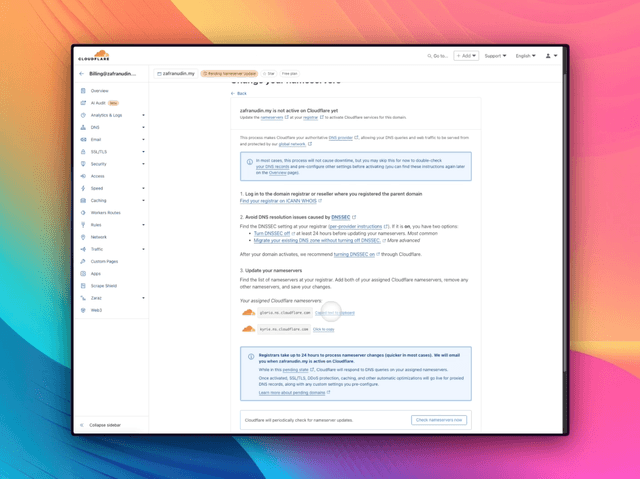Click the Speed lightning icon
Viewport: 640px width, 479px height.
[83, 188]
